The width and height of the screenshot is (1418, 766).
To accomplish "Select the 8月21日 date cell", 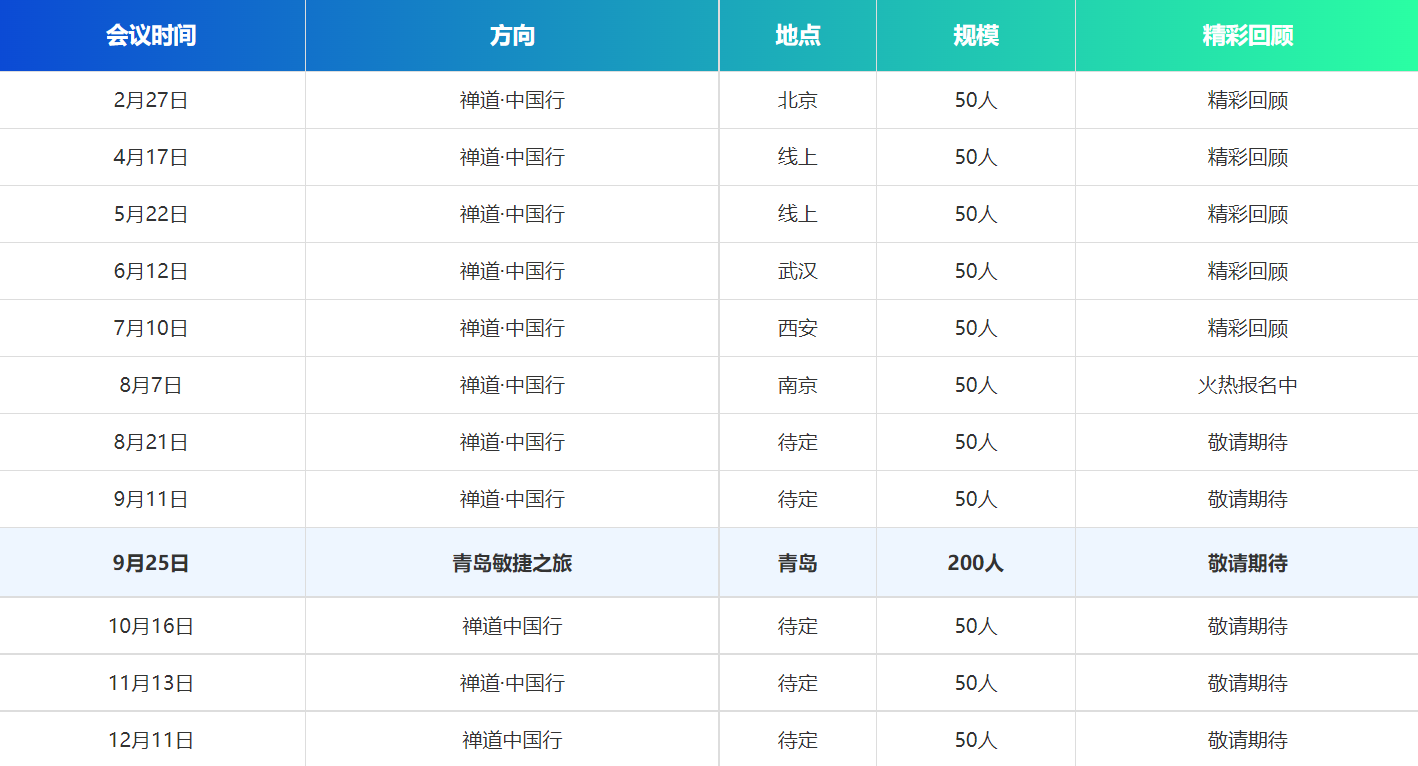I will point(151,442).
